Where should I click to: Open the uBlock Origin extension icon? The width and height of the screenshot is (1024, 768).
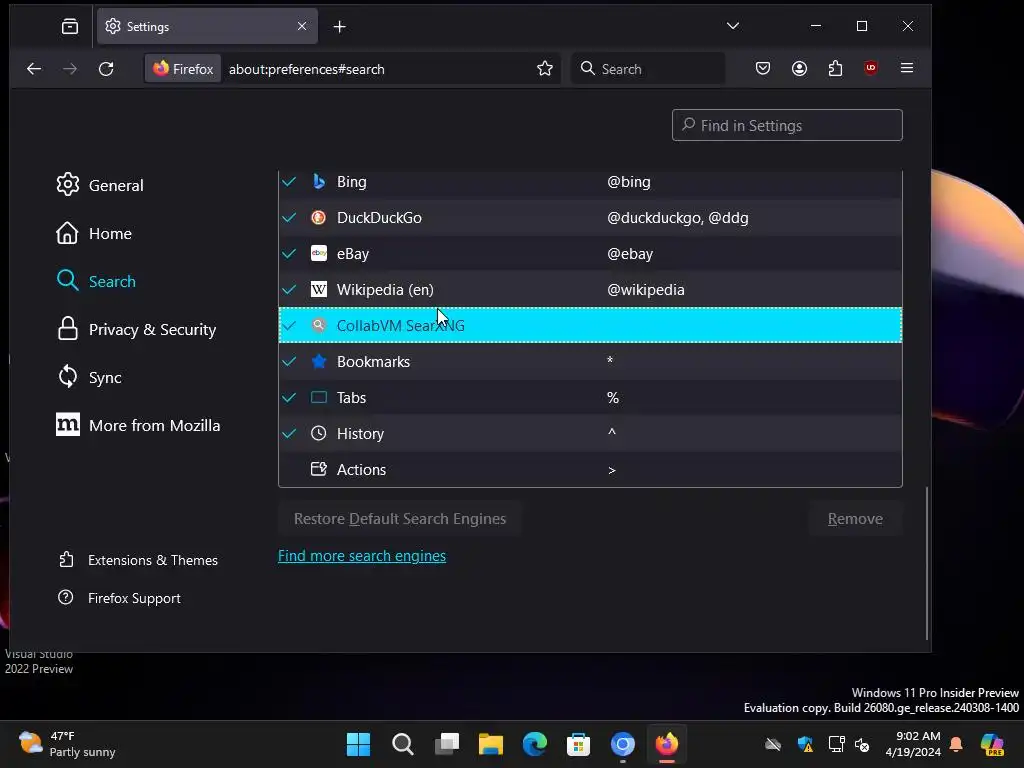(871, 68)
